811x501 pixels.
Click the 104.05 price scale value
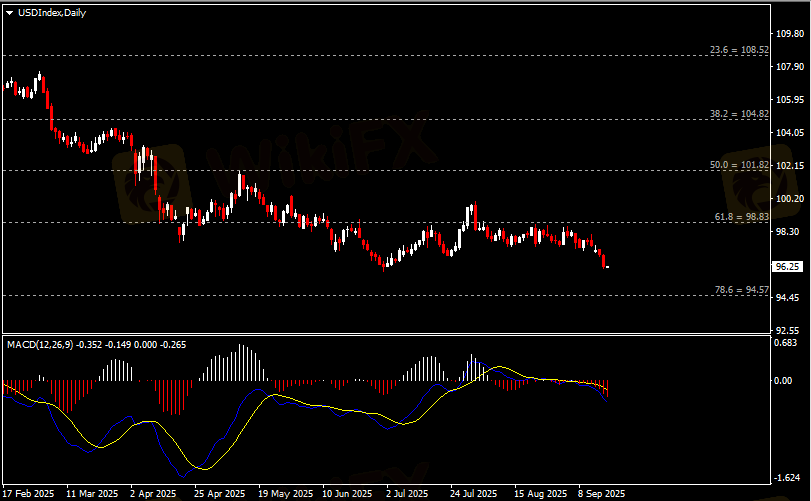[790, 133]
